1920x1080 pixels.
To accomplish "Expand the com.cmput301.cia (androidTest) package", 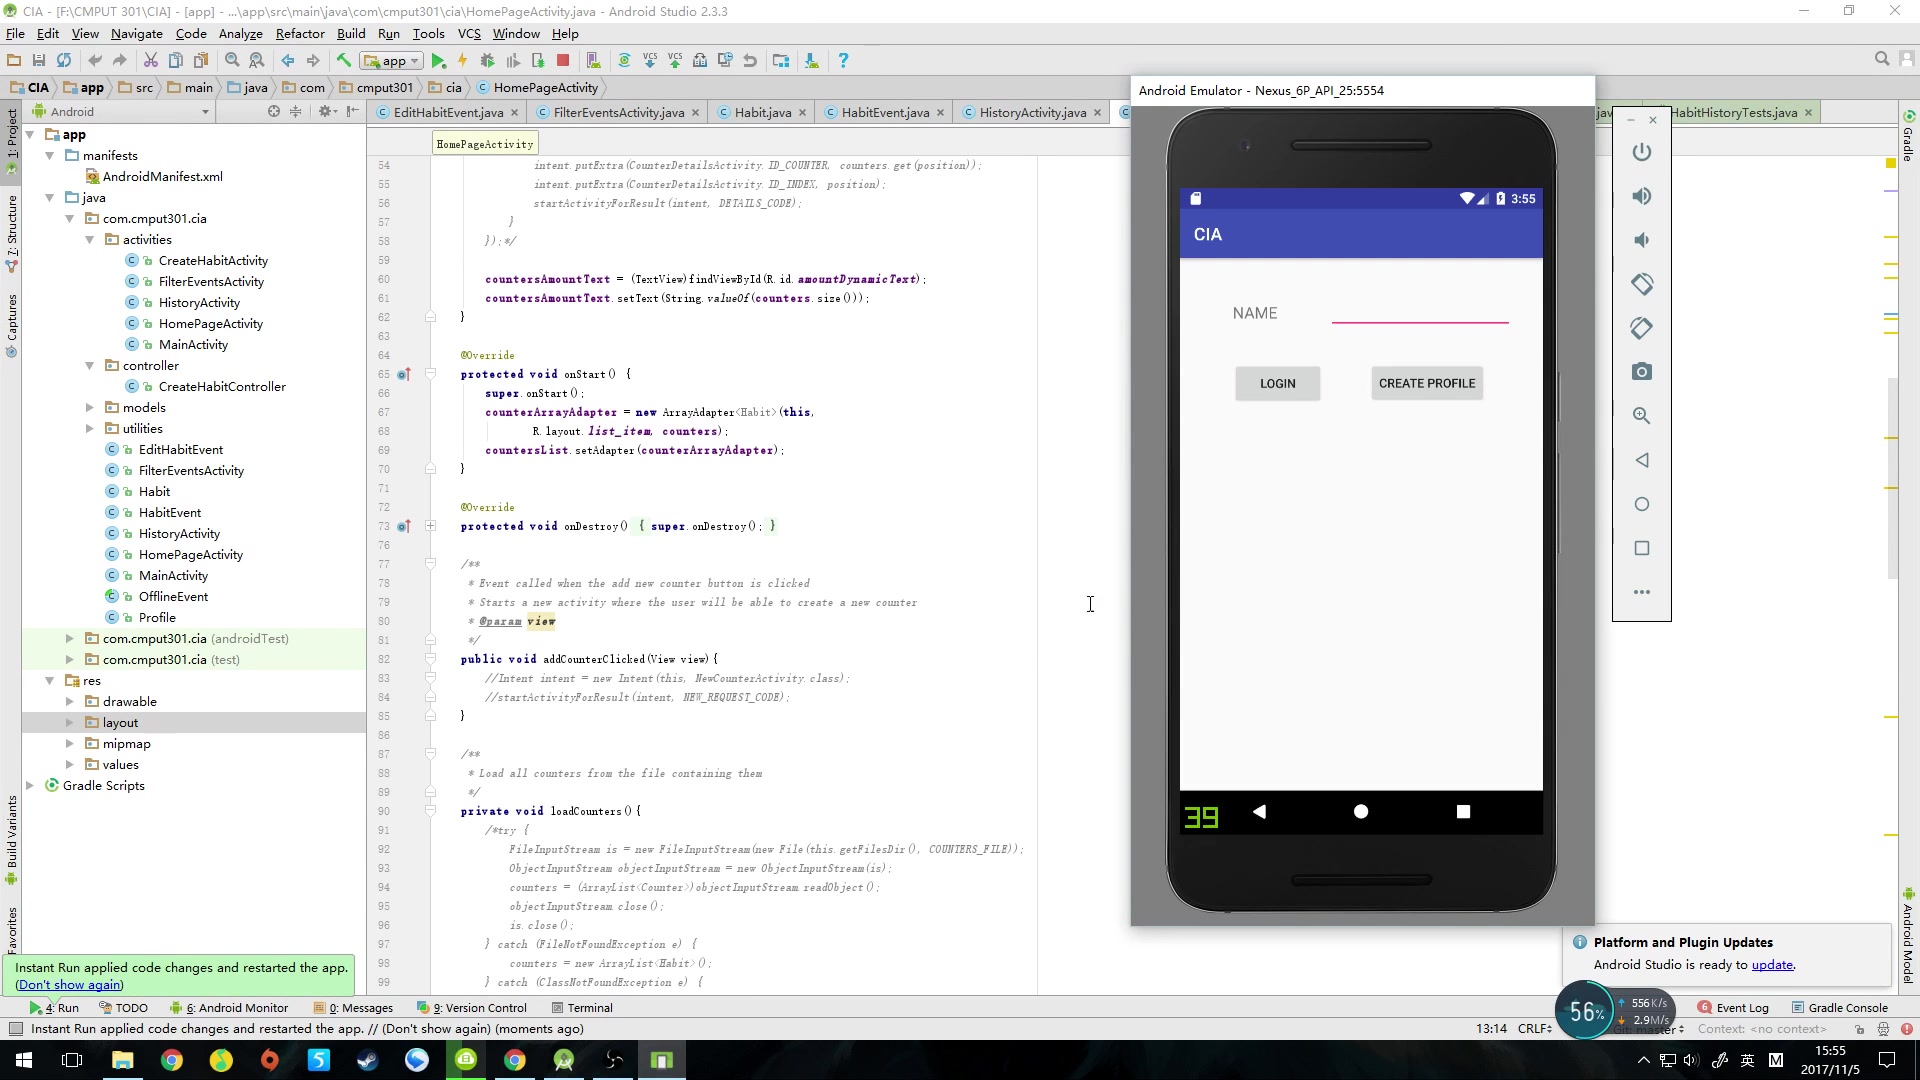I will click(69, 638).
